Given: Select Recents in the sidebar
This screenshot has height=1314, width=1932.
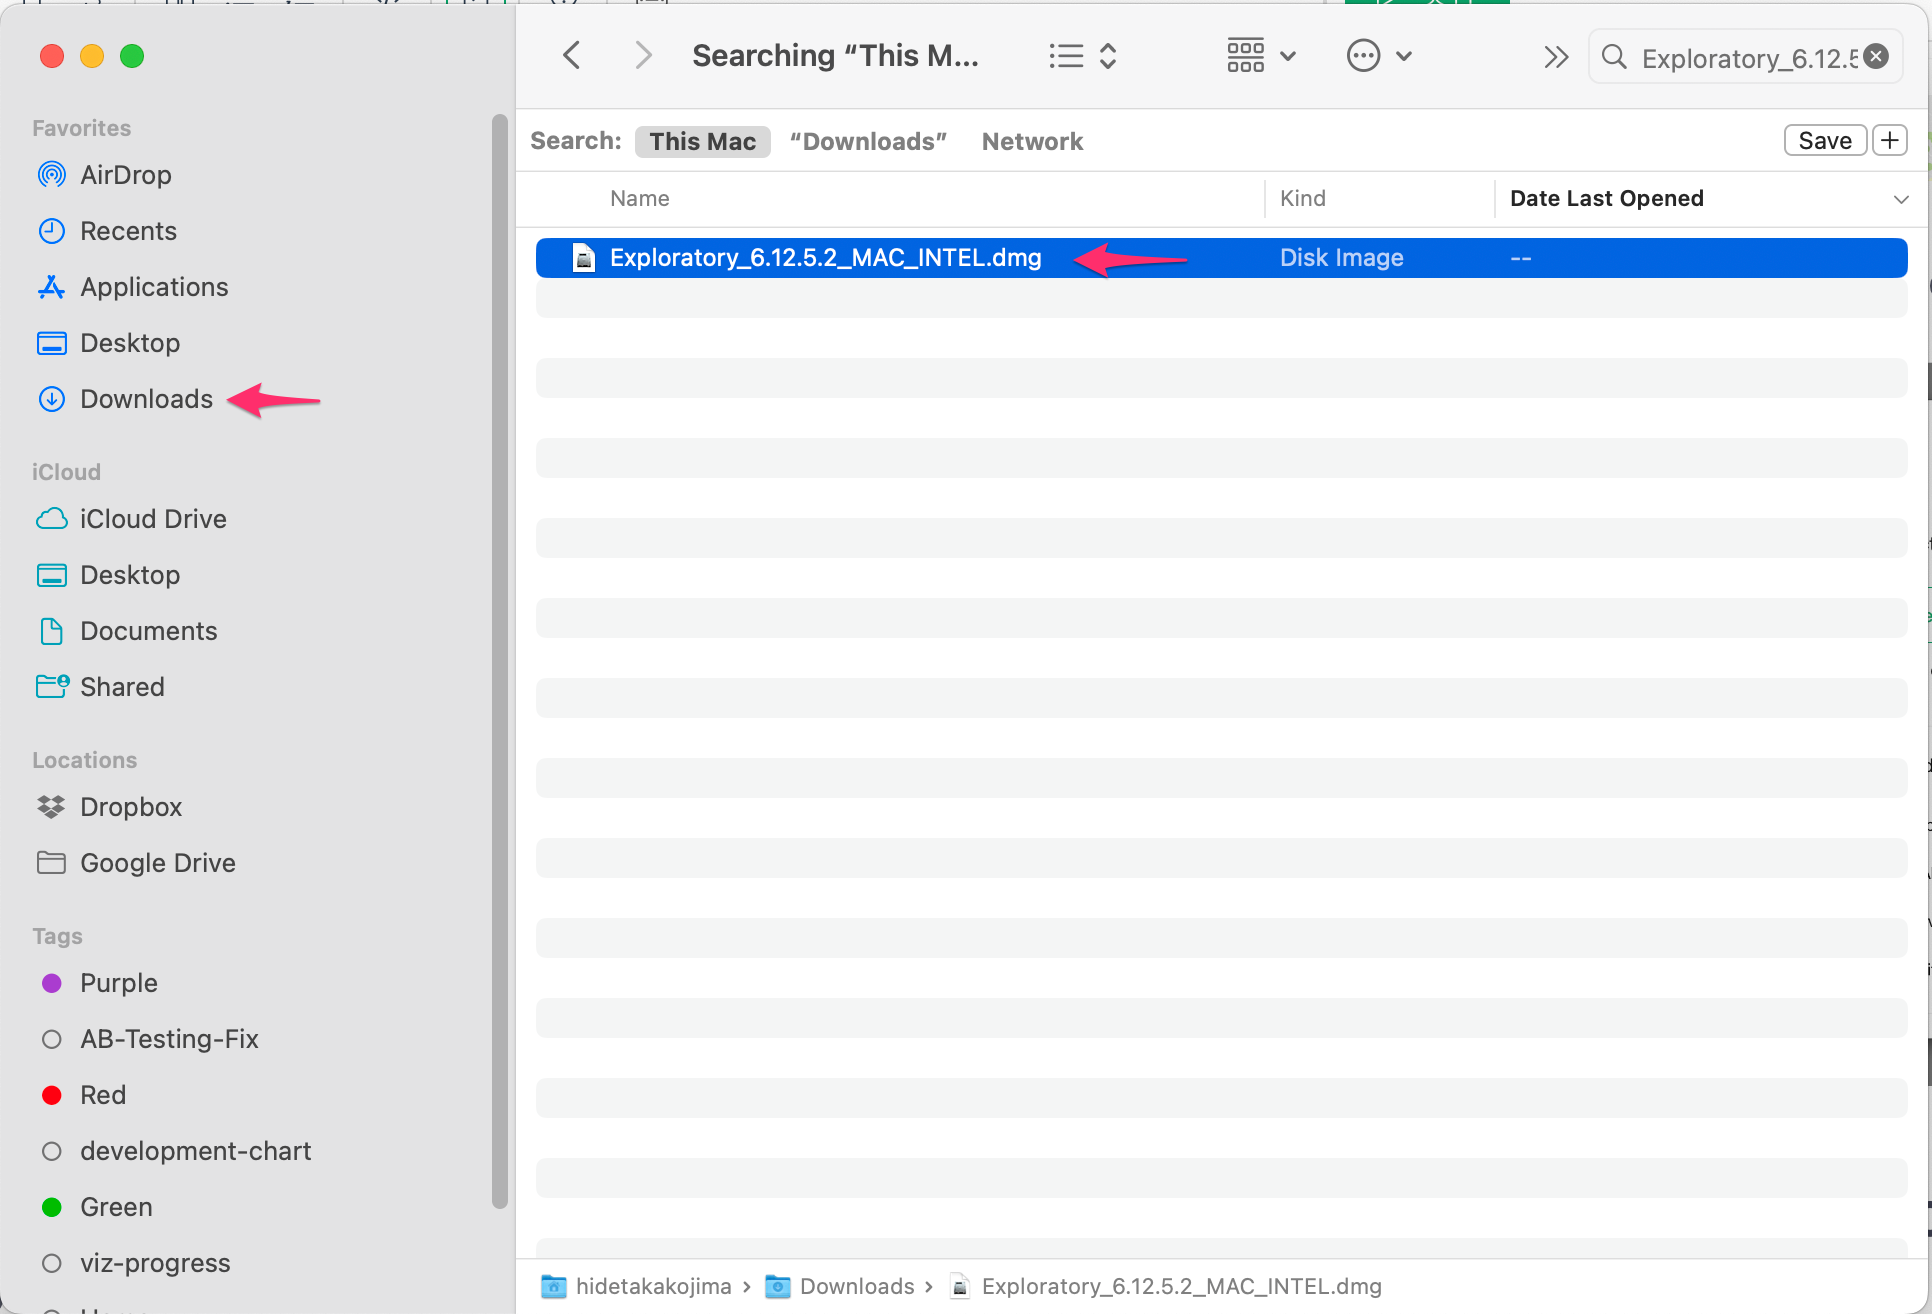Looking at the screenshot, I should 128,230.
